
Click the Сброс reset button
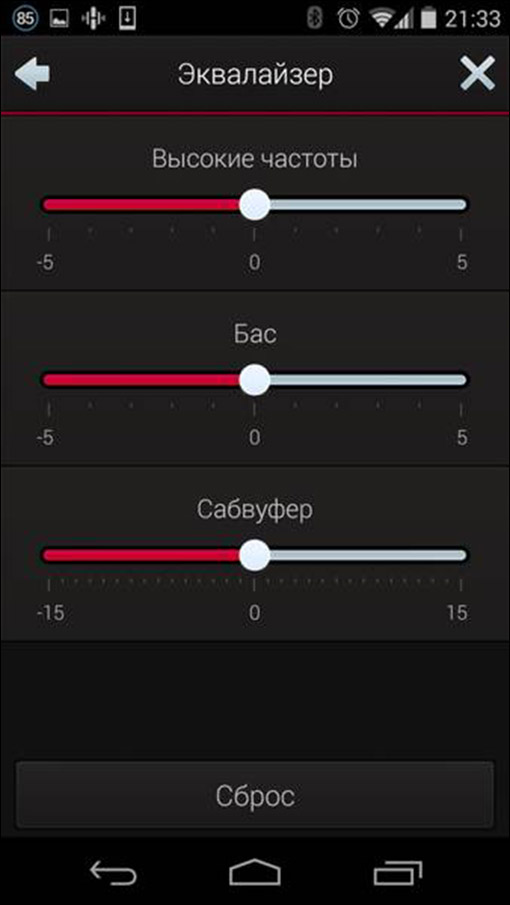point(254,796)
